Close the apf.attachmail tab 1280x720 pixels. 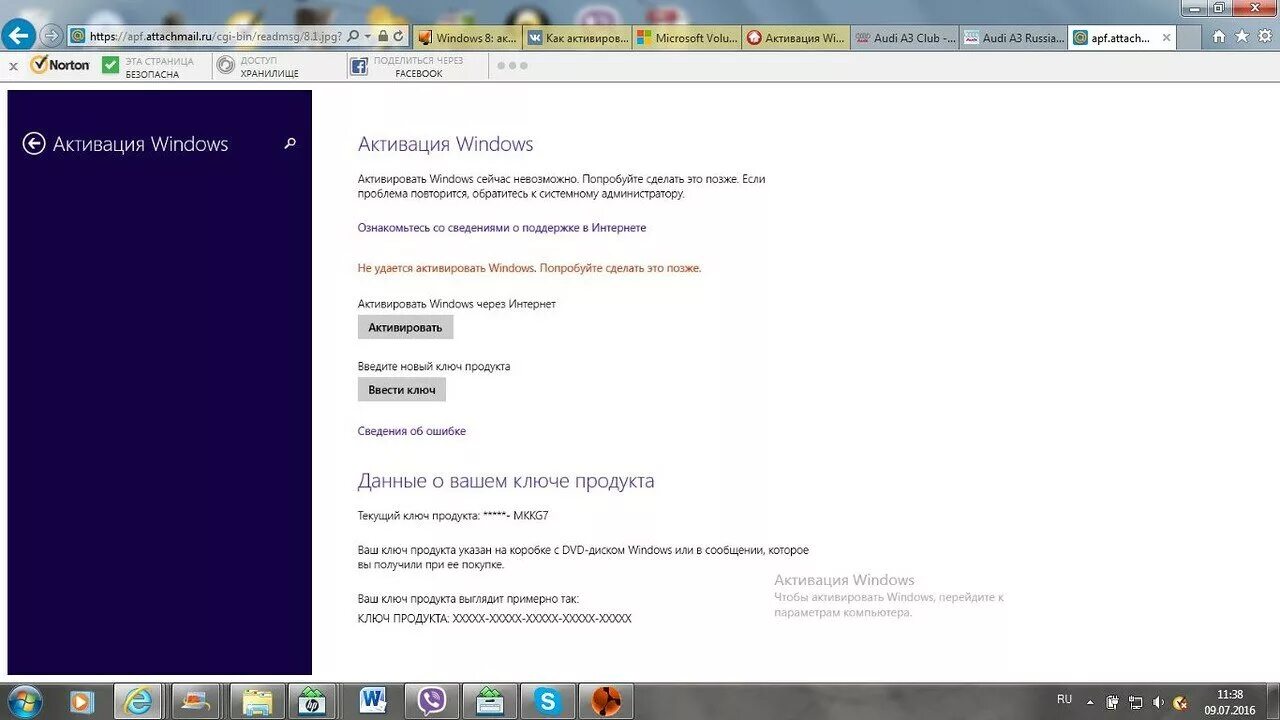click(1166, 38)
